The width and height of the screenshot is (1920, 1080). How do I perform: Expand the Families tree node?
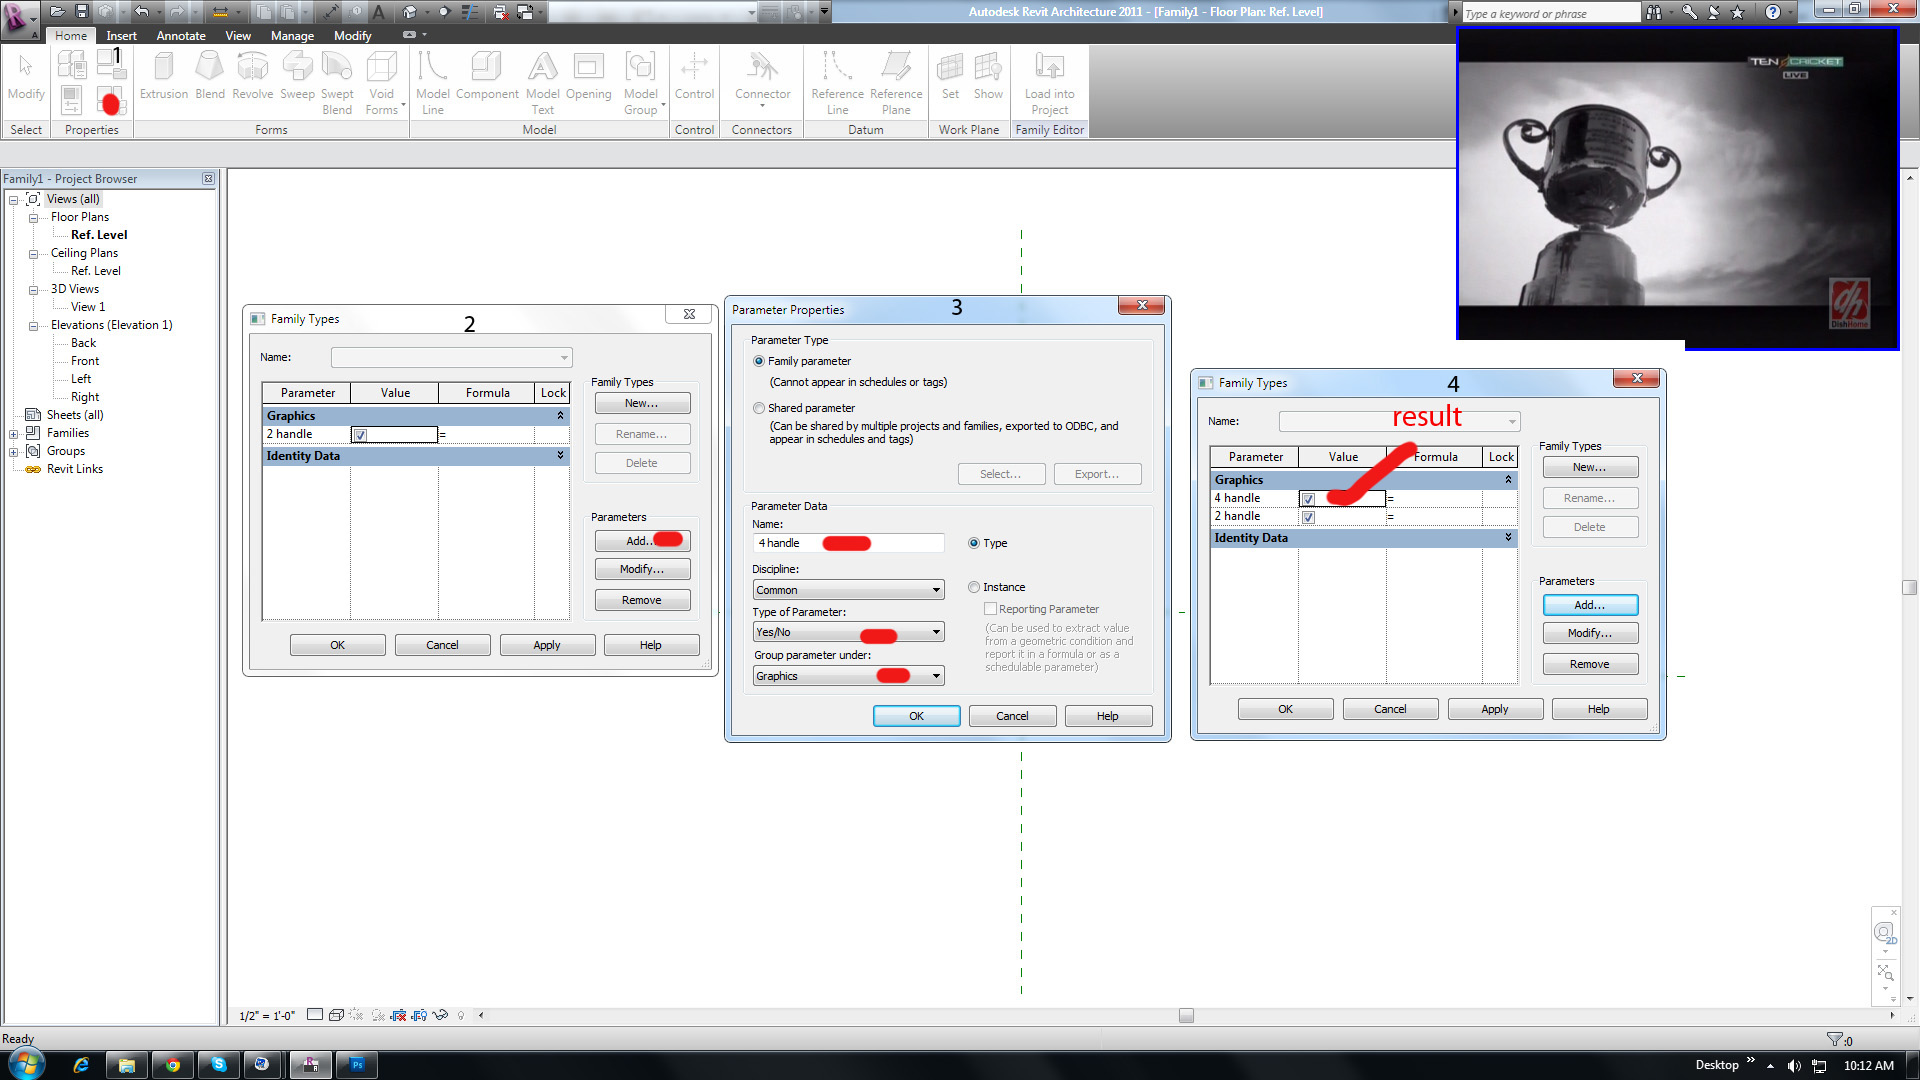coord(14,434)
